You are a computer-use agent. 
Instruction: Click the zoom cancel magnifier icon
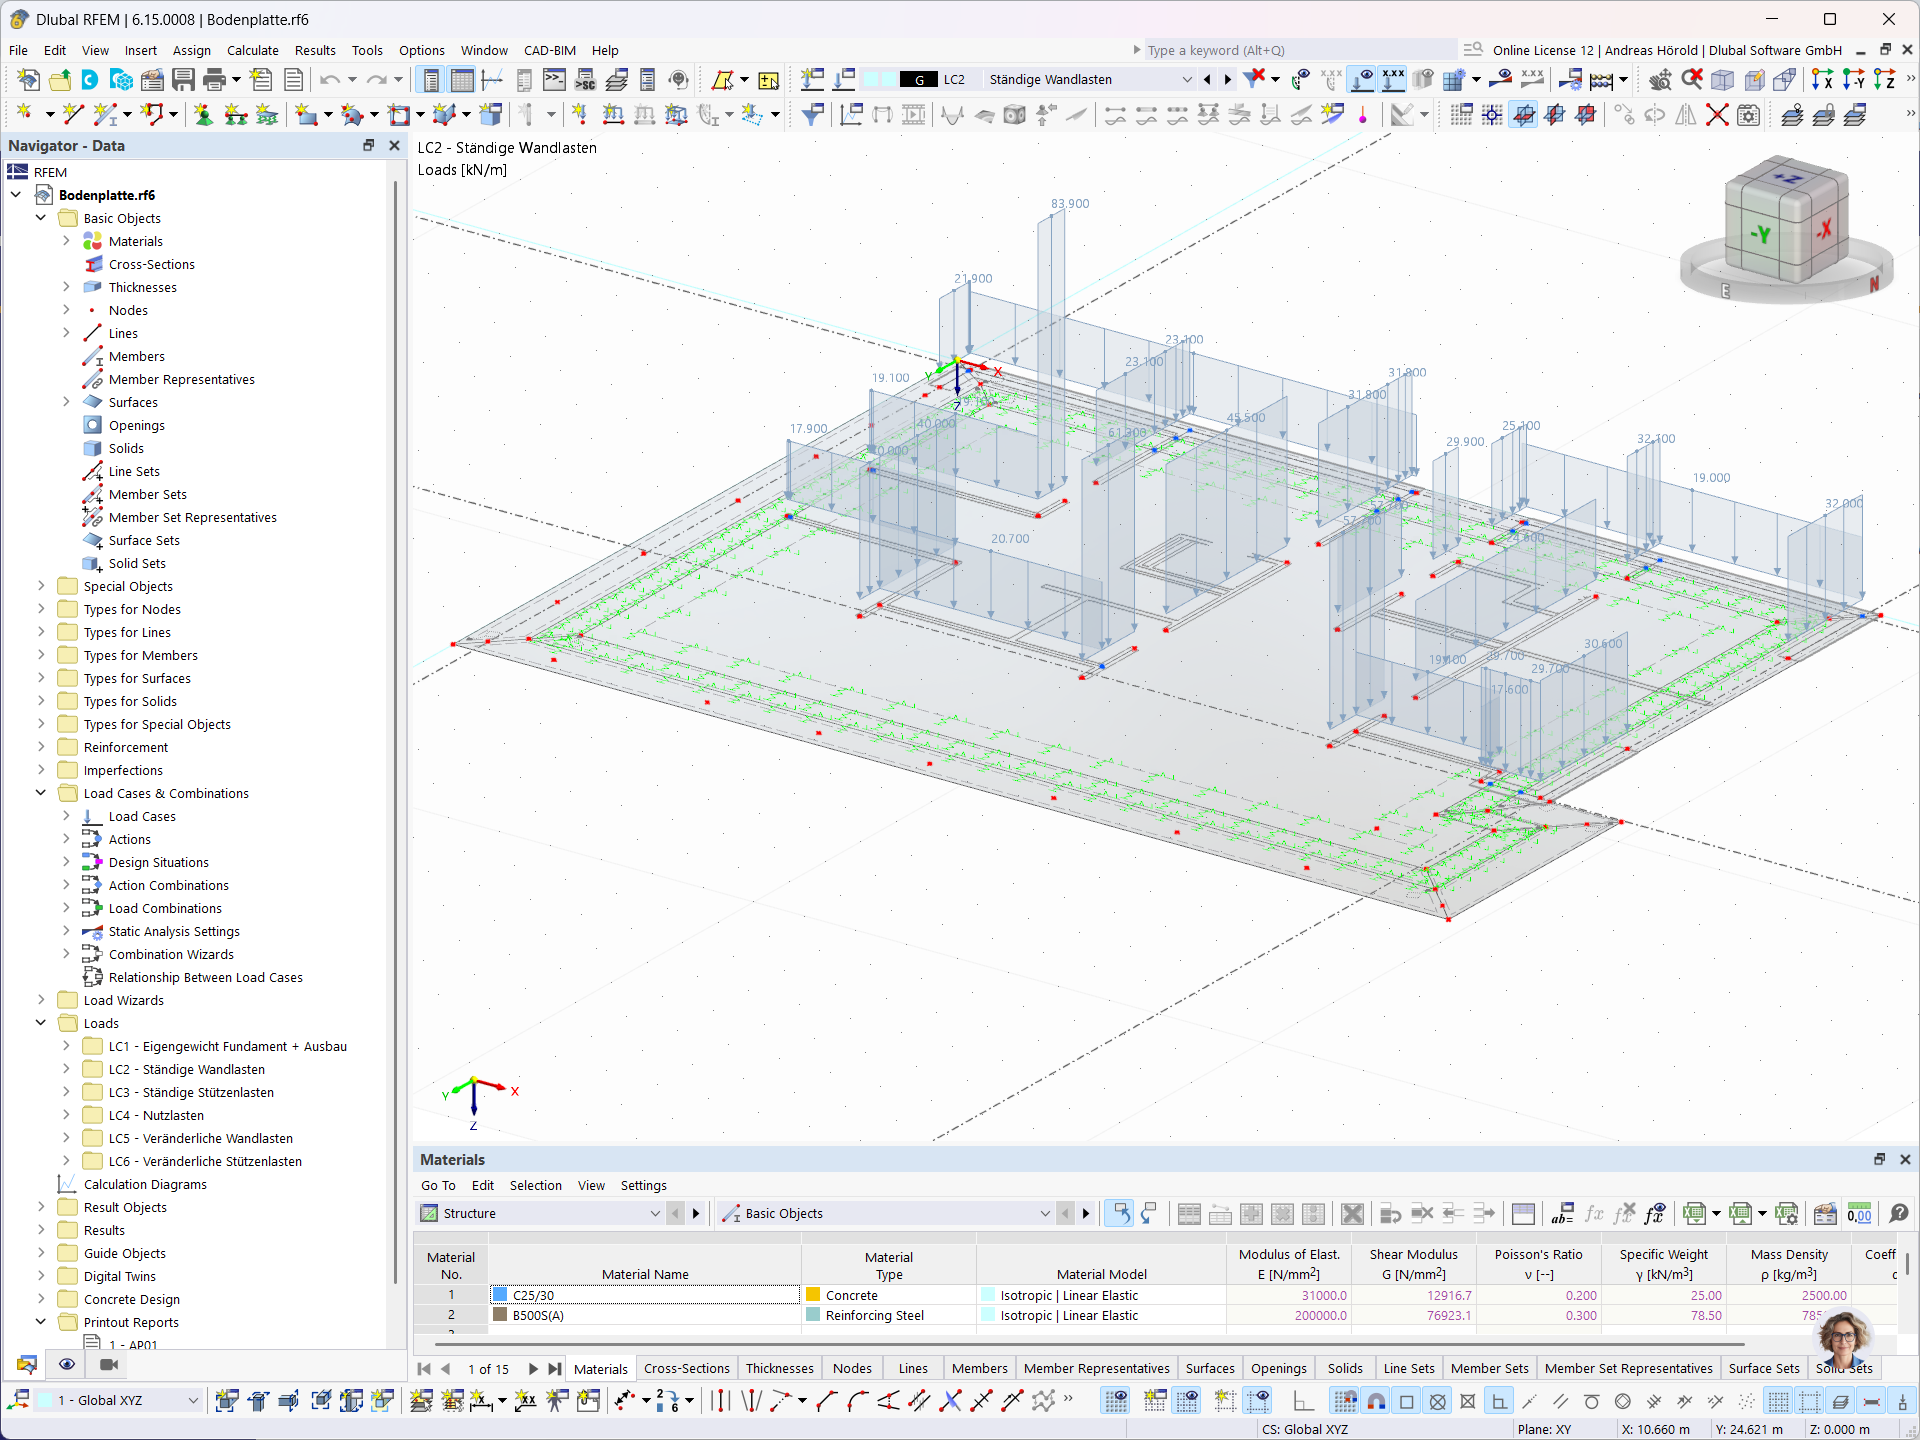[1692, 79]
